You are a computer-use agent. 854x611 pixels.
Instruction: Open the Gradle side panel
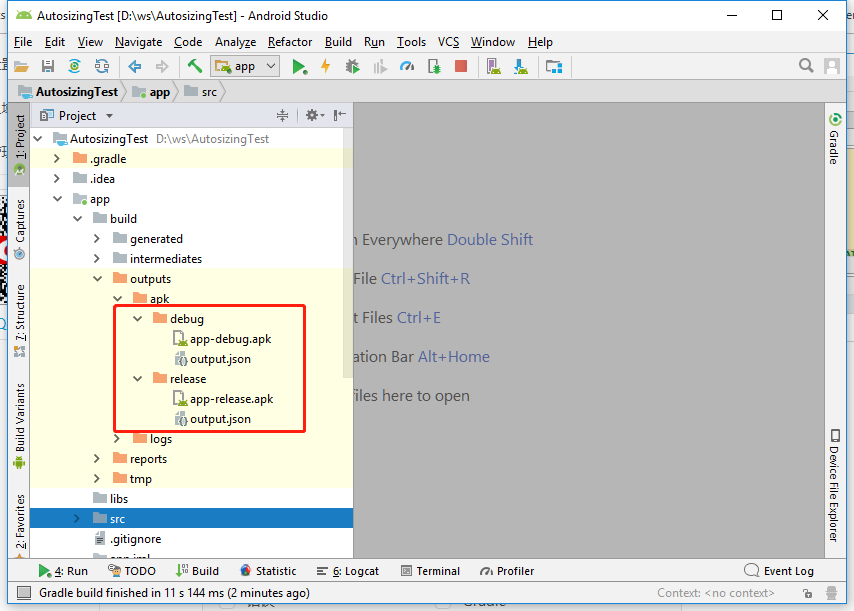point(834,138)
